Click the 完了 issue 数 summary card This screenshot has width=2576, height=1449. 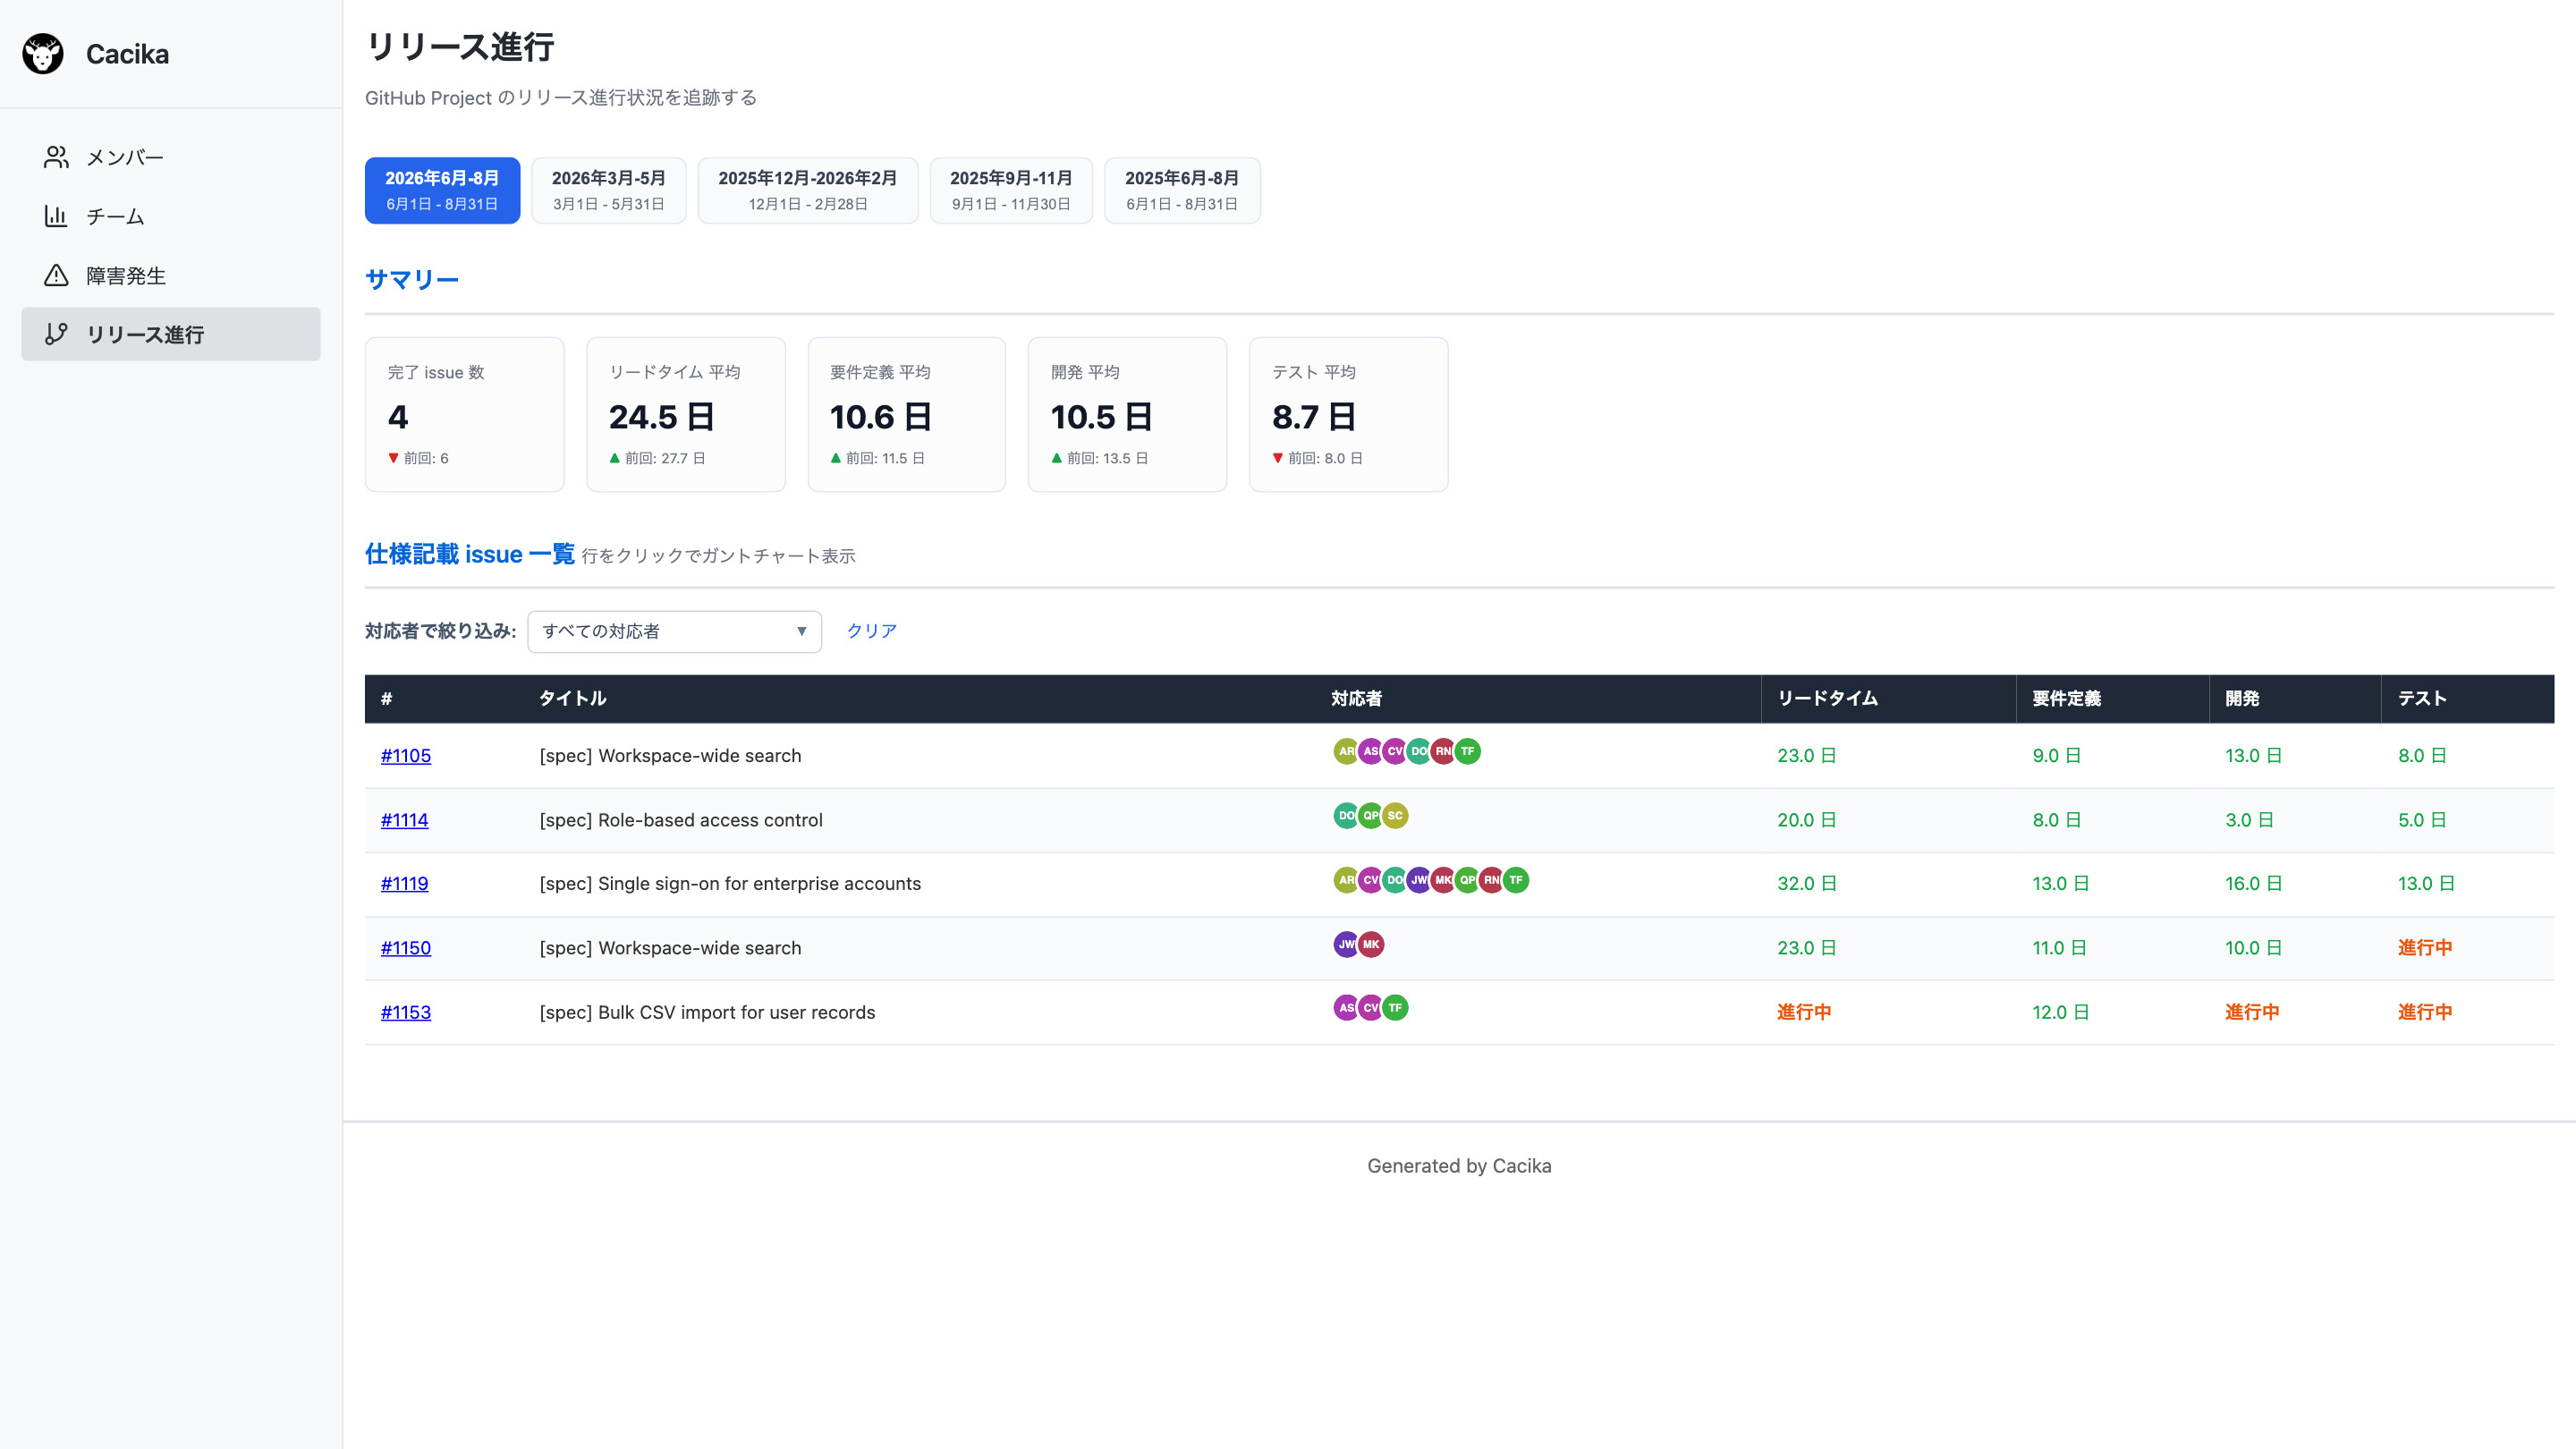click(x=464, y=414)
